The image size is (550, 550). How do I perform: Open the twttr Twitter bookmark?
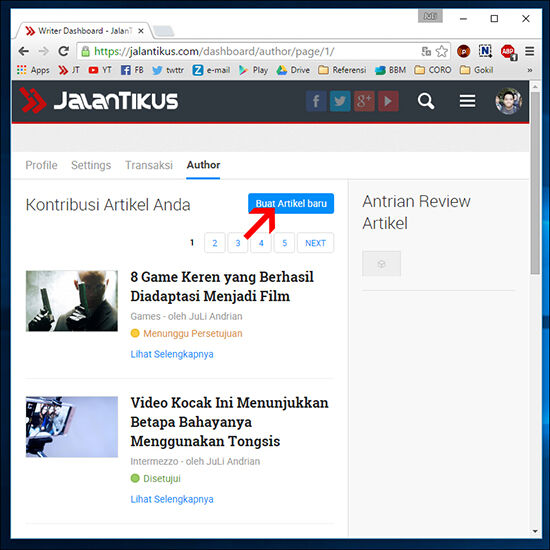pos(168,70)
